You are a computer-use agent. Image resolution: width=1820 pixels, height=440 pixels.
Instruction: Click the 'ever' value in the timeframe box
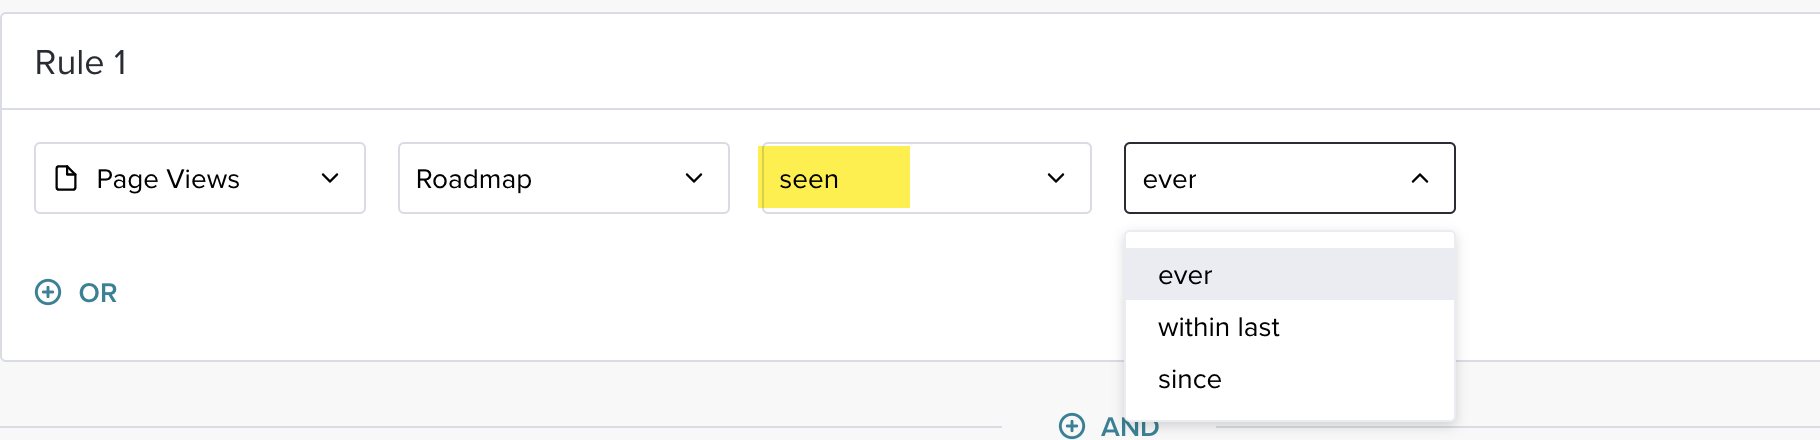(x=1170, y=179)
